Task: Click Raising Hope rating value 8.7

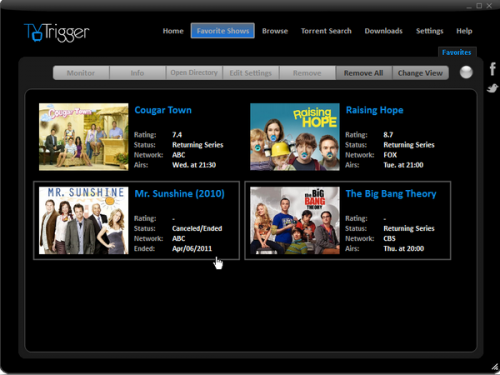Action: click(388, 135)
